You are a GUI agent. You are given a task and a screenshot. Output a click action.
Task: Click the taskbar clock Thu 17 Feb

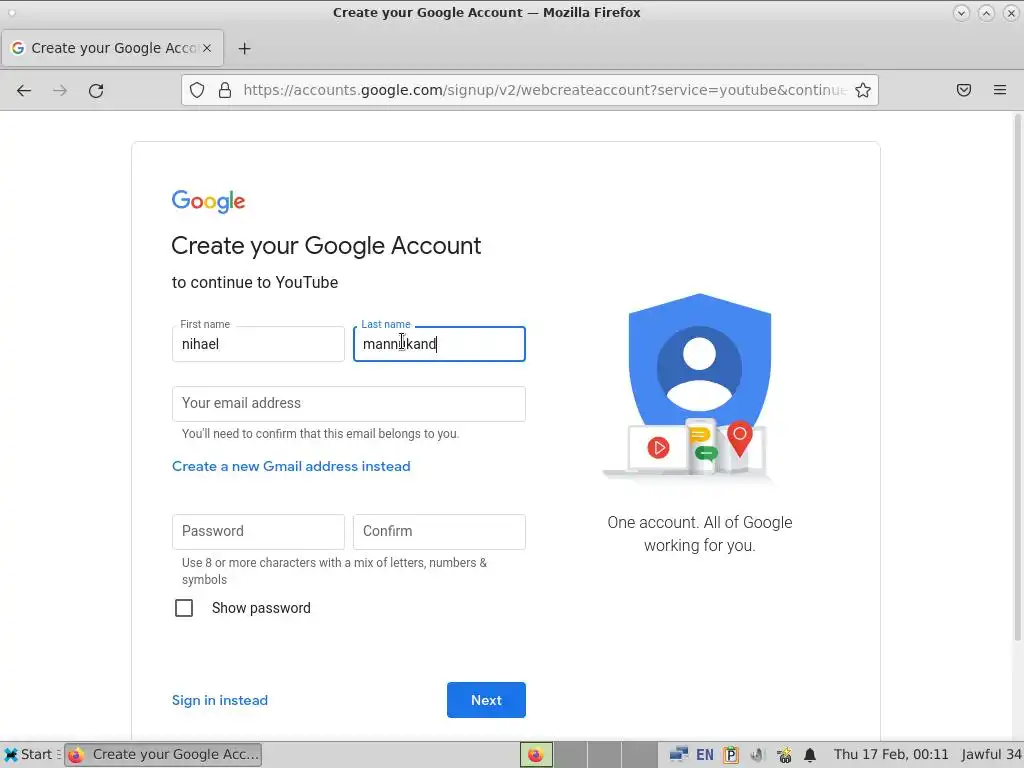click(x=891, y=755)
